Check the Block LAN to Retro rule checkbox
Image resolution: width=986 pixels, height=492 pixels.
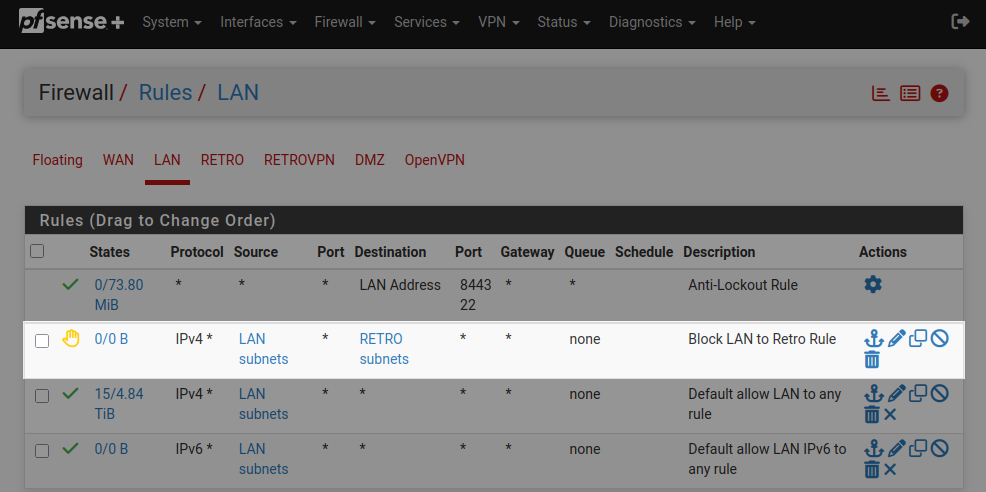pyautogui.click(x=42, y=341)
